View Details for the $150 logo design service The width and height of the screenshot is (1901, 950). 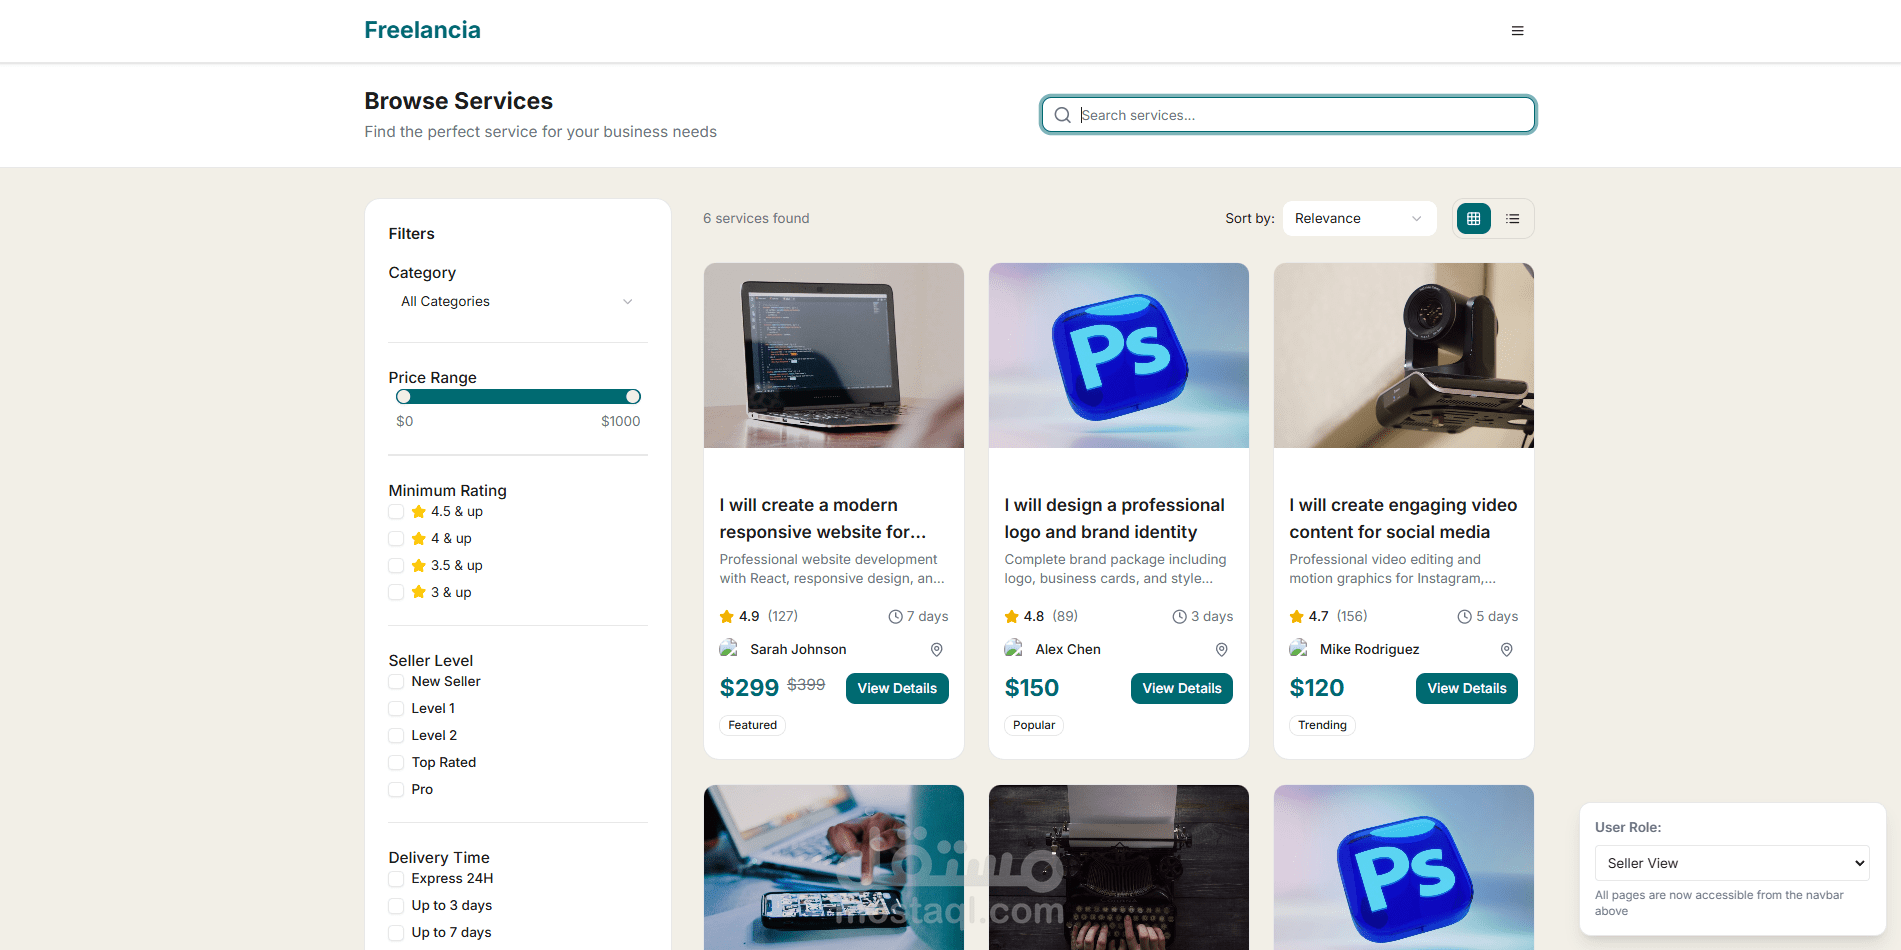[x=1181, y=688]
